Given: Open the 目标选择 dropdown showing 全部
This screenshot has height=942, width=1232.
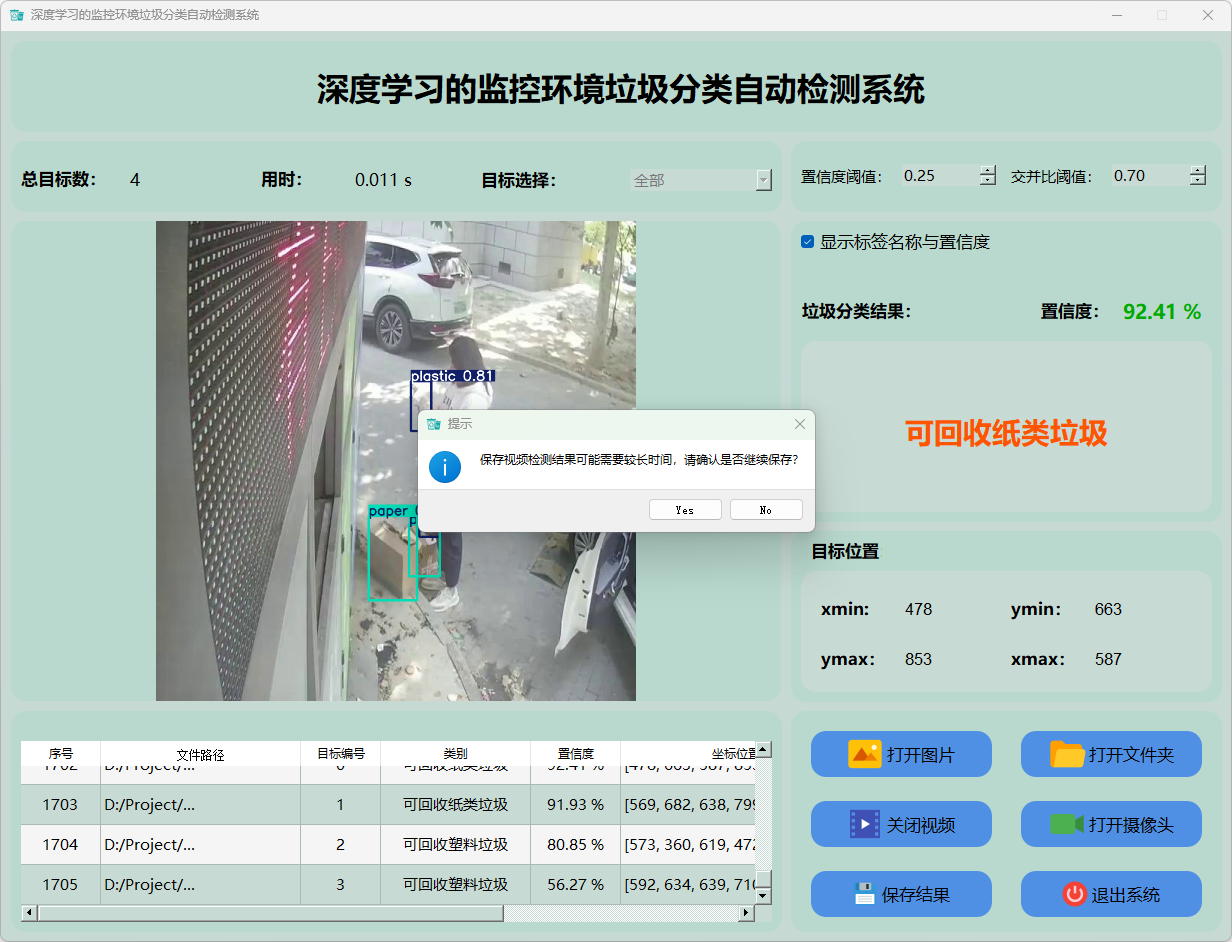Looking at the screenshot, I should pos(763,180).
